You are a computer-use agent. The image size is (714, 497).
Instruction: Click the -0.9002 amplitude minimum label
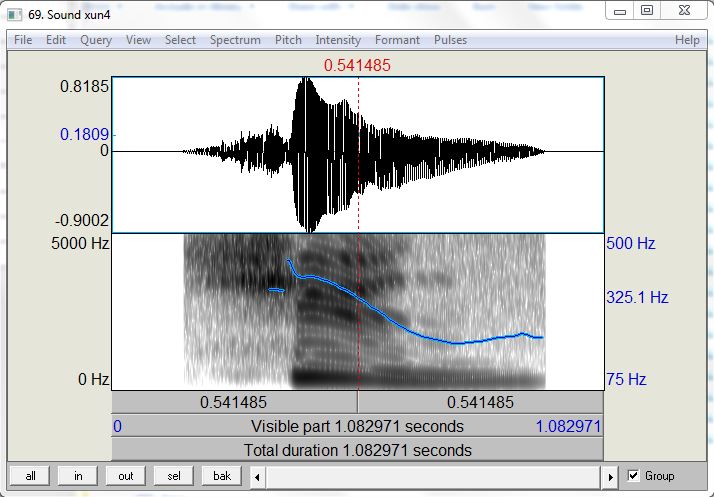pyautogui.click(x=82, y=220)
